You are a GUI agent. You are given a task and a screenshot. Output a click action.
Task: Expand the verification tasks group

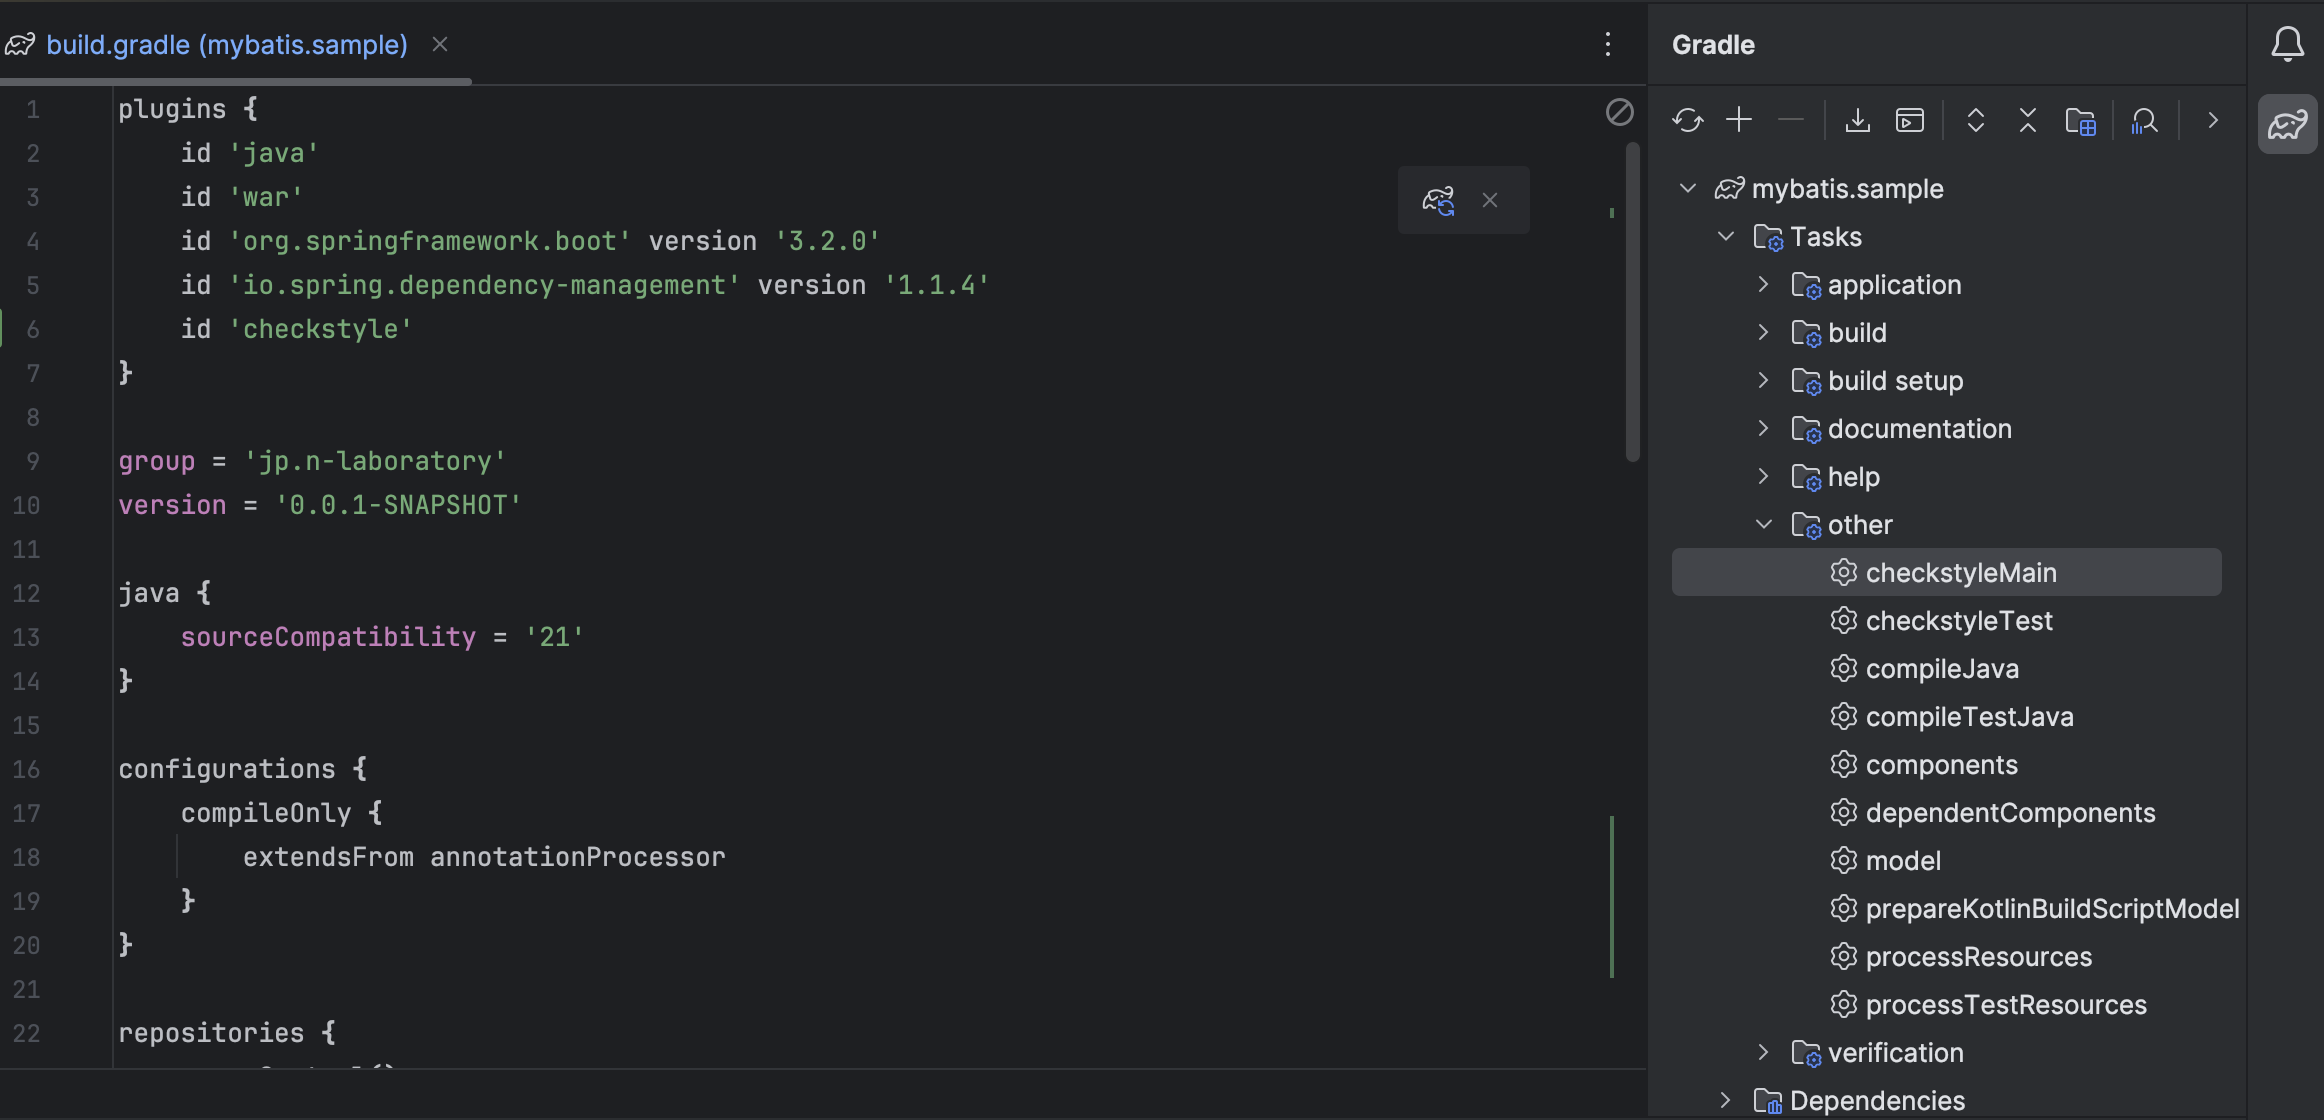click(x=1763, y=1052)
